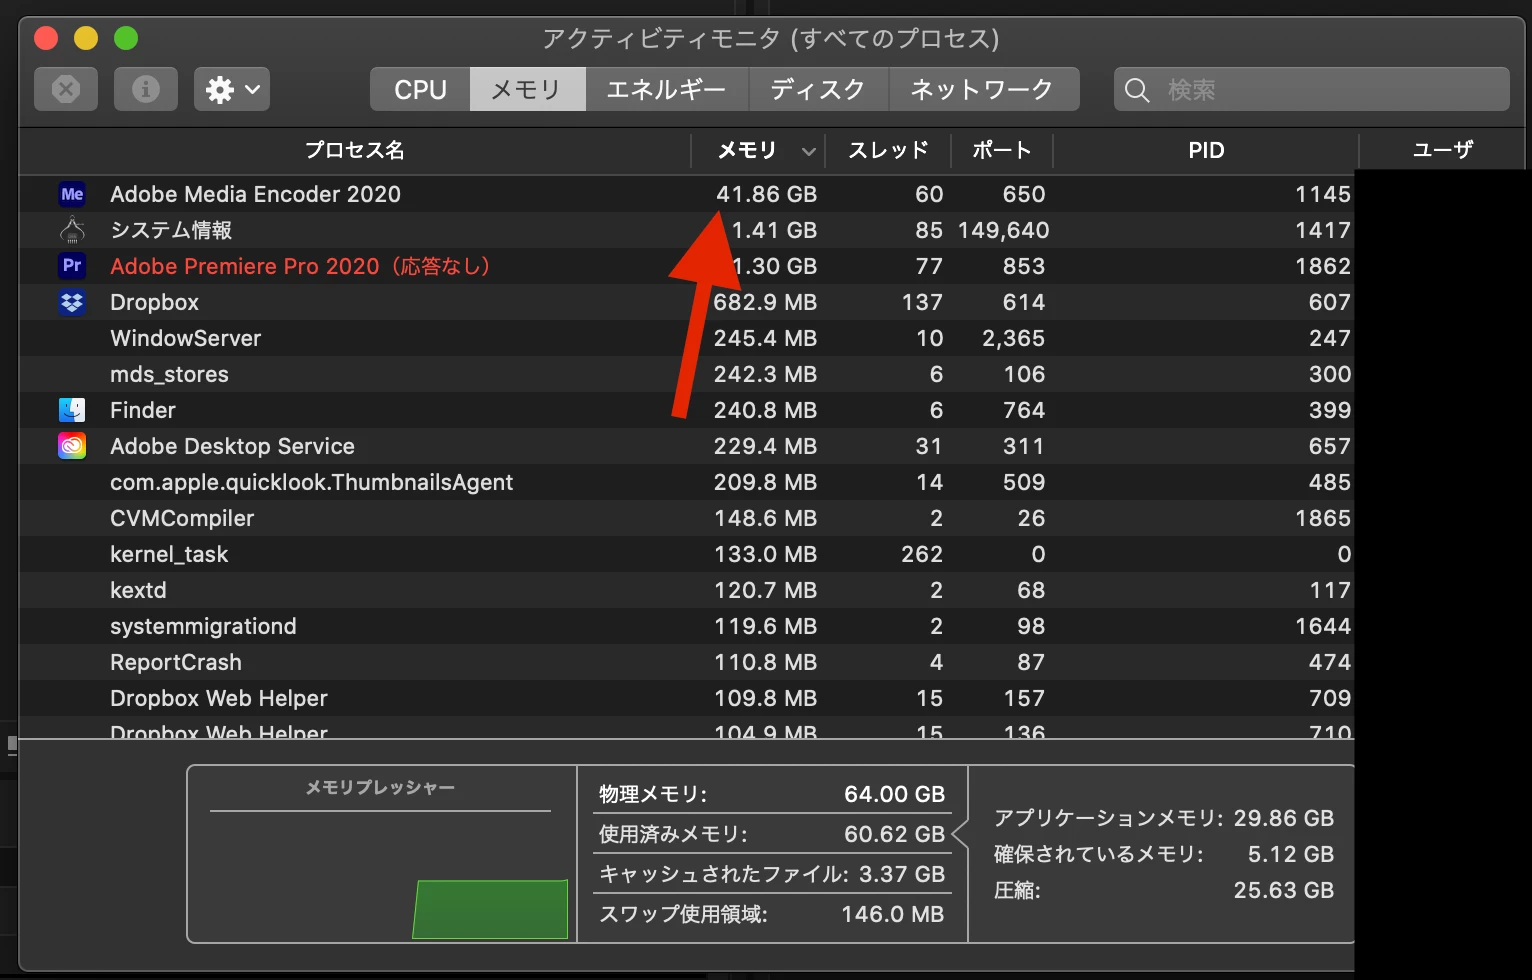This screenshot has height=980, width=1532.
Task: Click the アプリケーションメモリ 29.86 GB entry
Action: coord(1164,818)
